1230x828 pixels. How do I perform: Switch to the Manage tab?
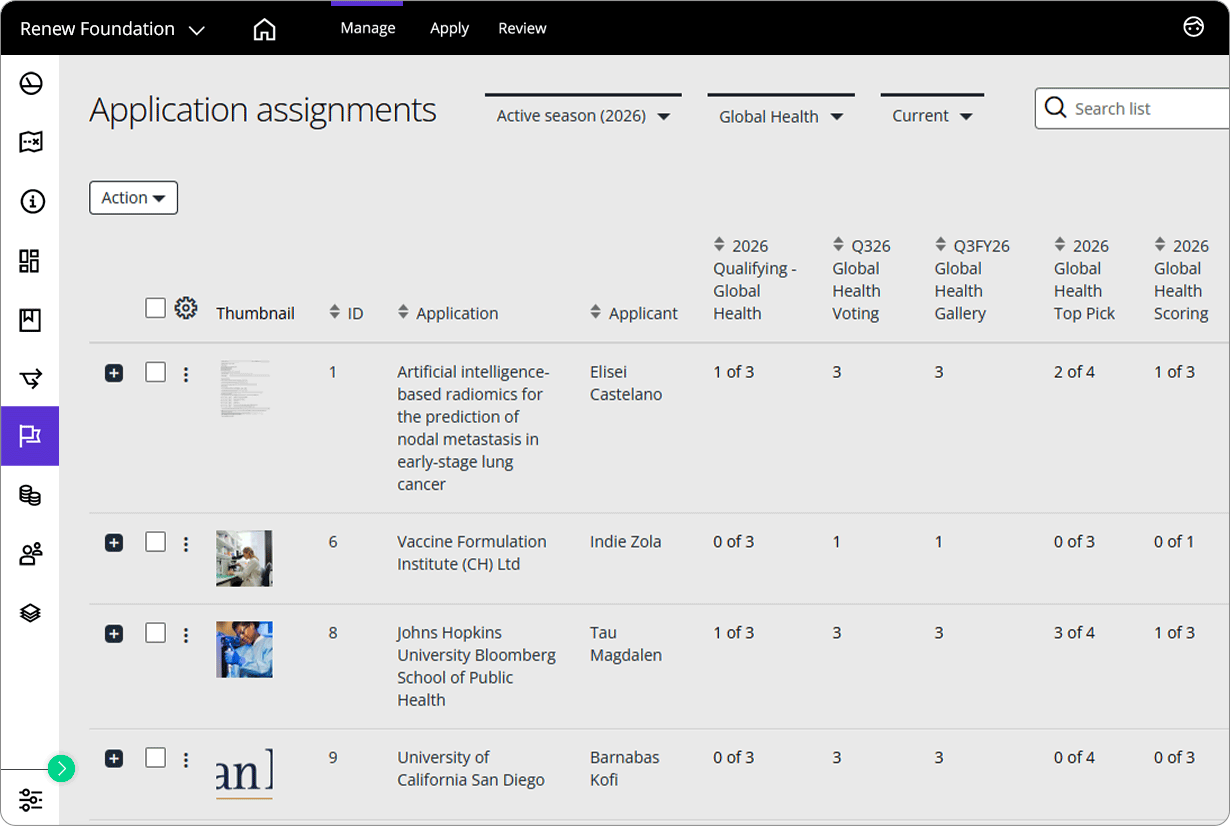click(x=367, y=28)
